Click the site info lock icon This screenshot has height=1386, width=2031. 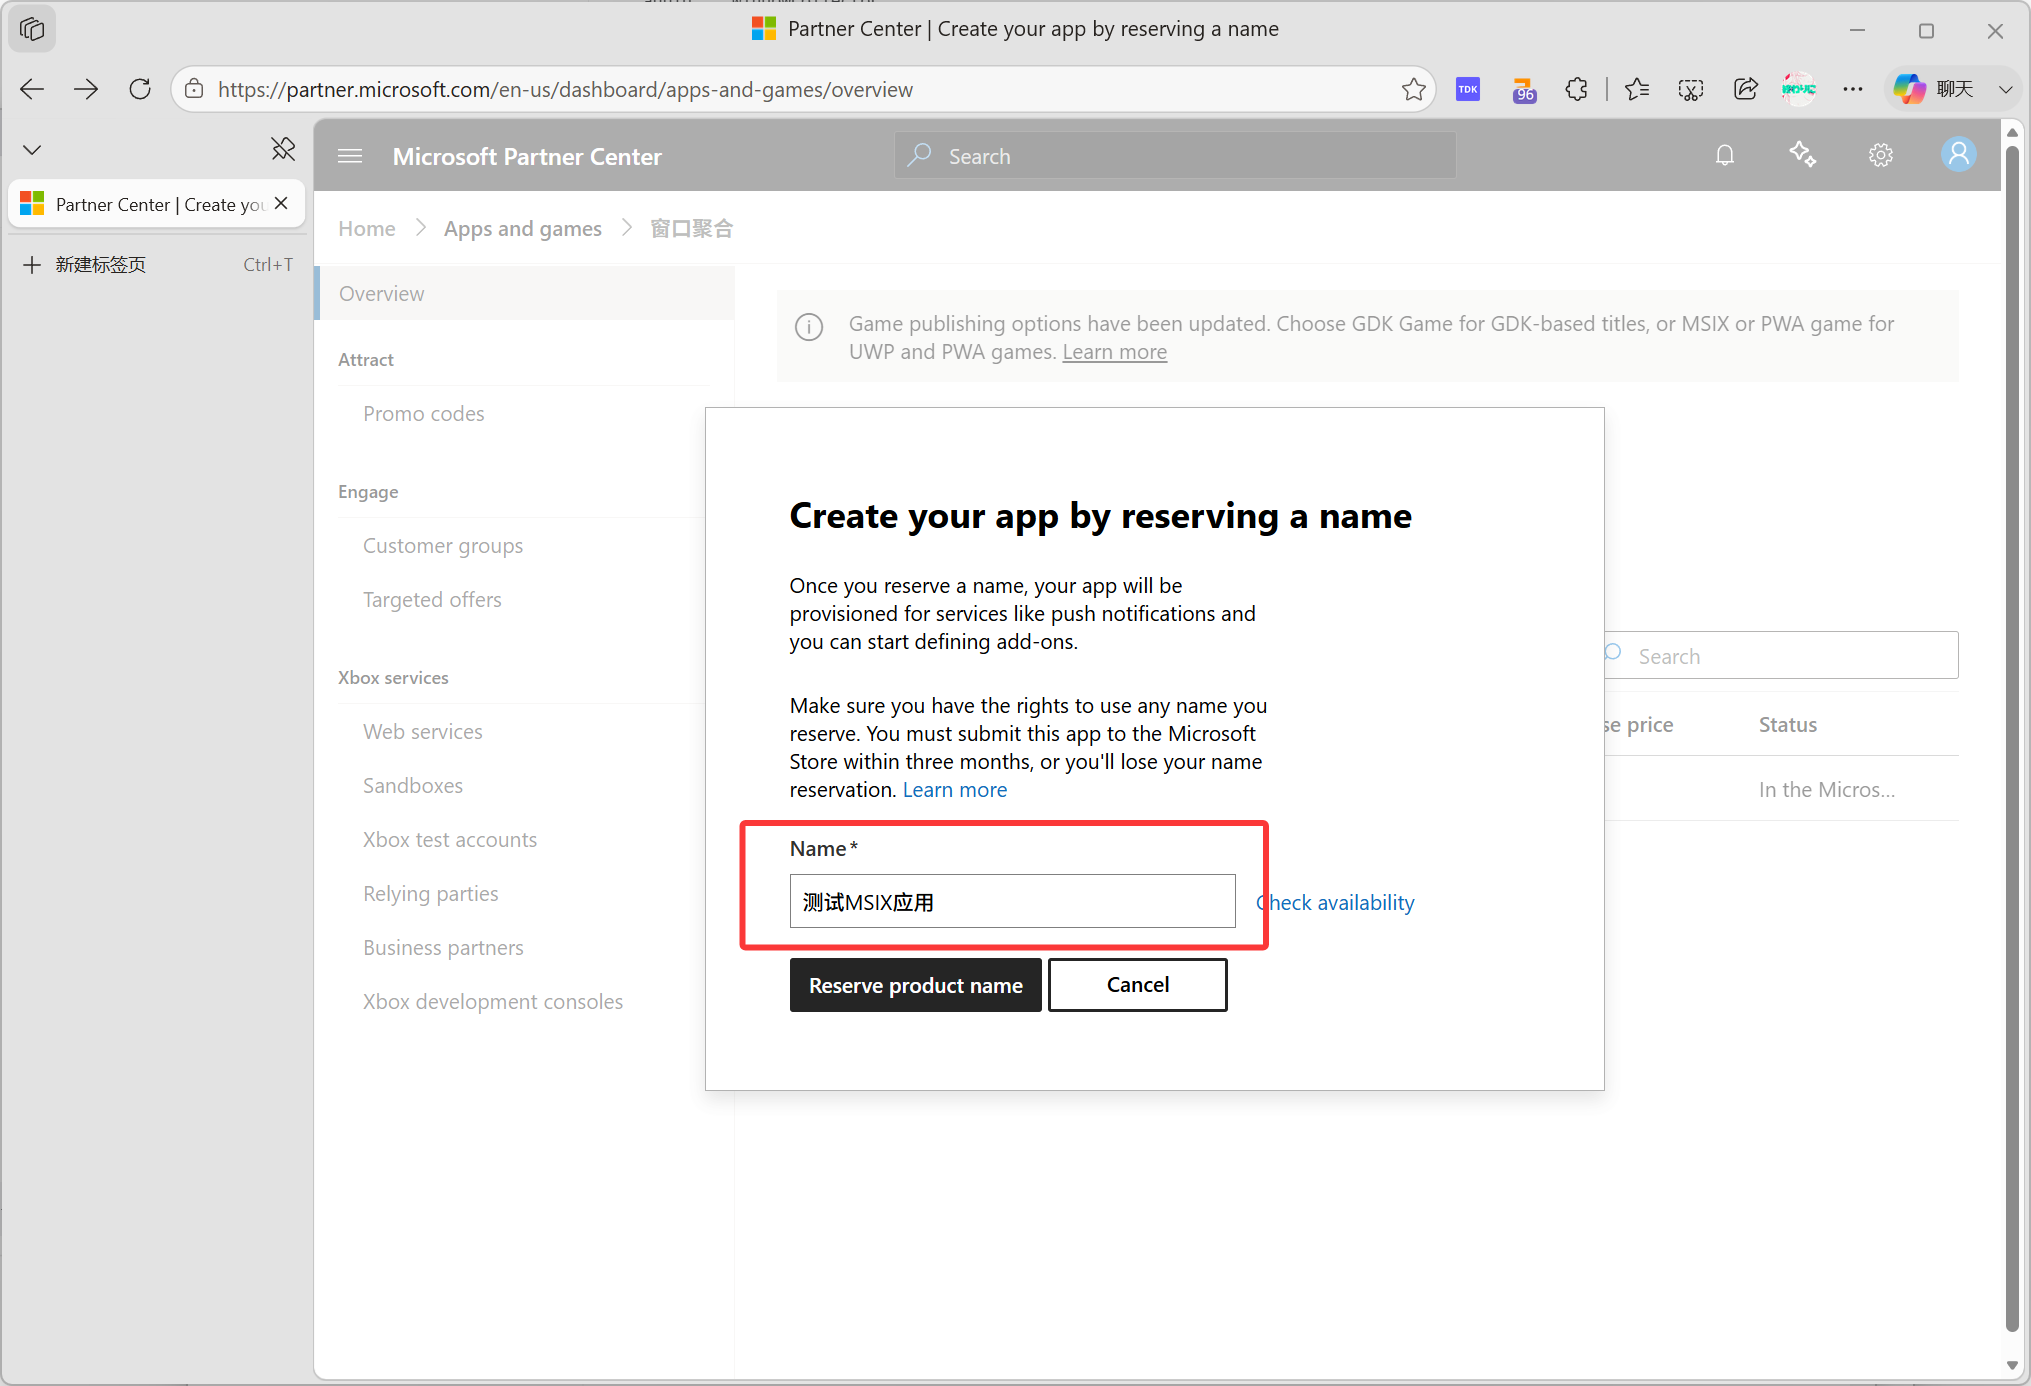pyautogui.click(x=195, y=90)
